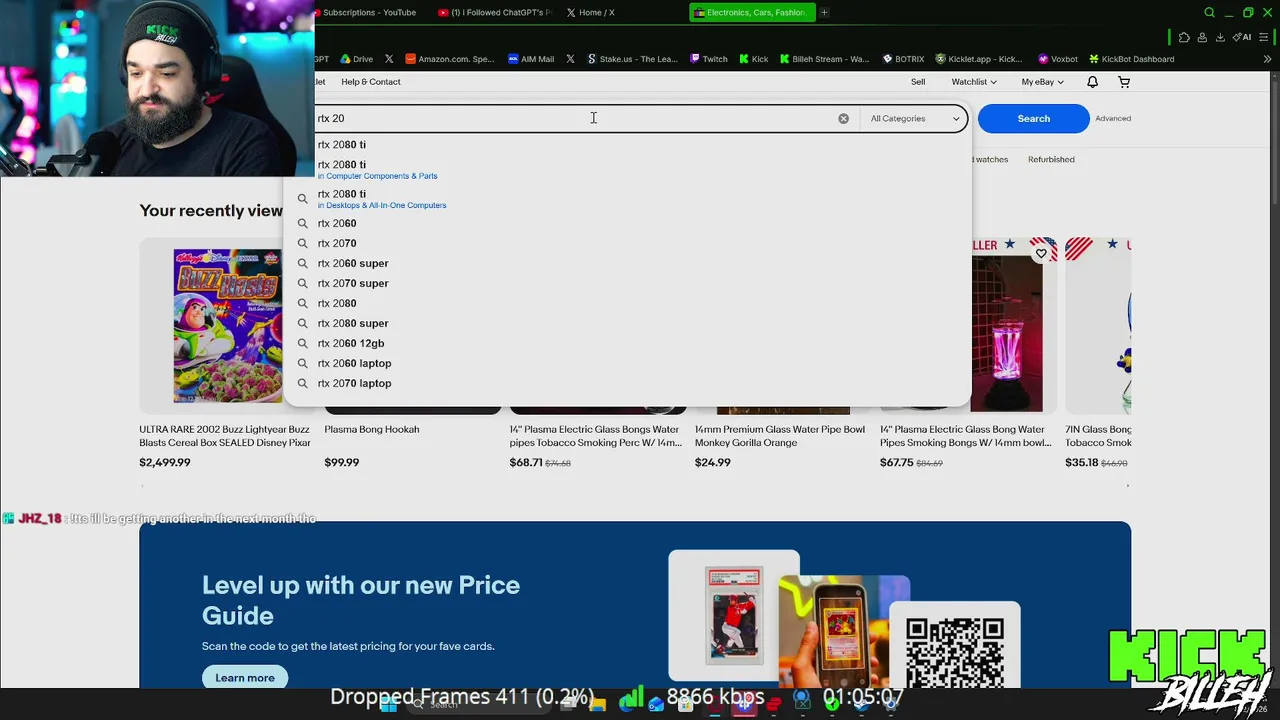Open the browser AI assistant button

[x=1242, y=37]
